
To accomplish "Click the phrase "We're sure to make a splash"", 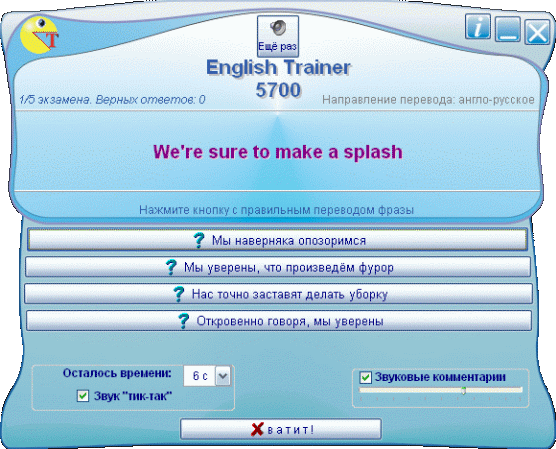I will [x=278, y=152].
